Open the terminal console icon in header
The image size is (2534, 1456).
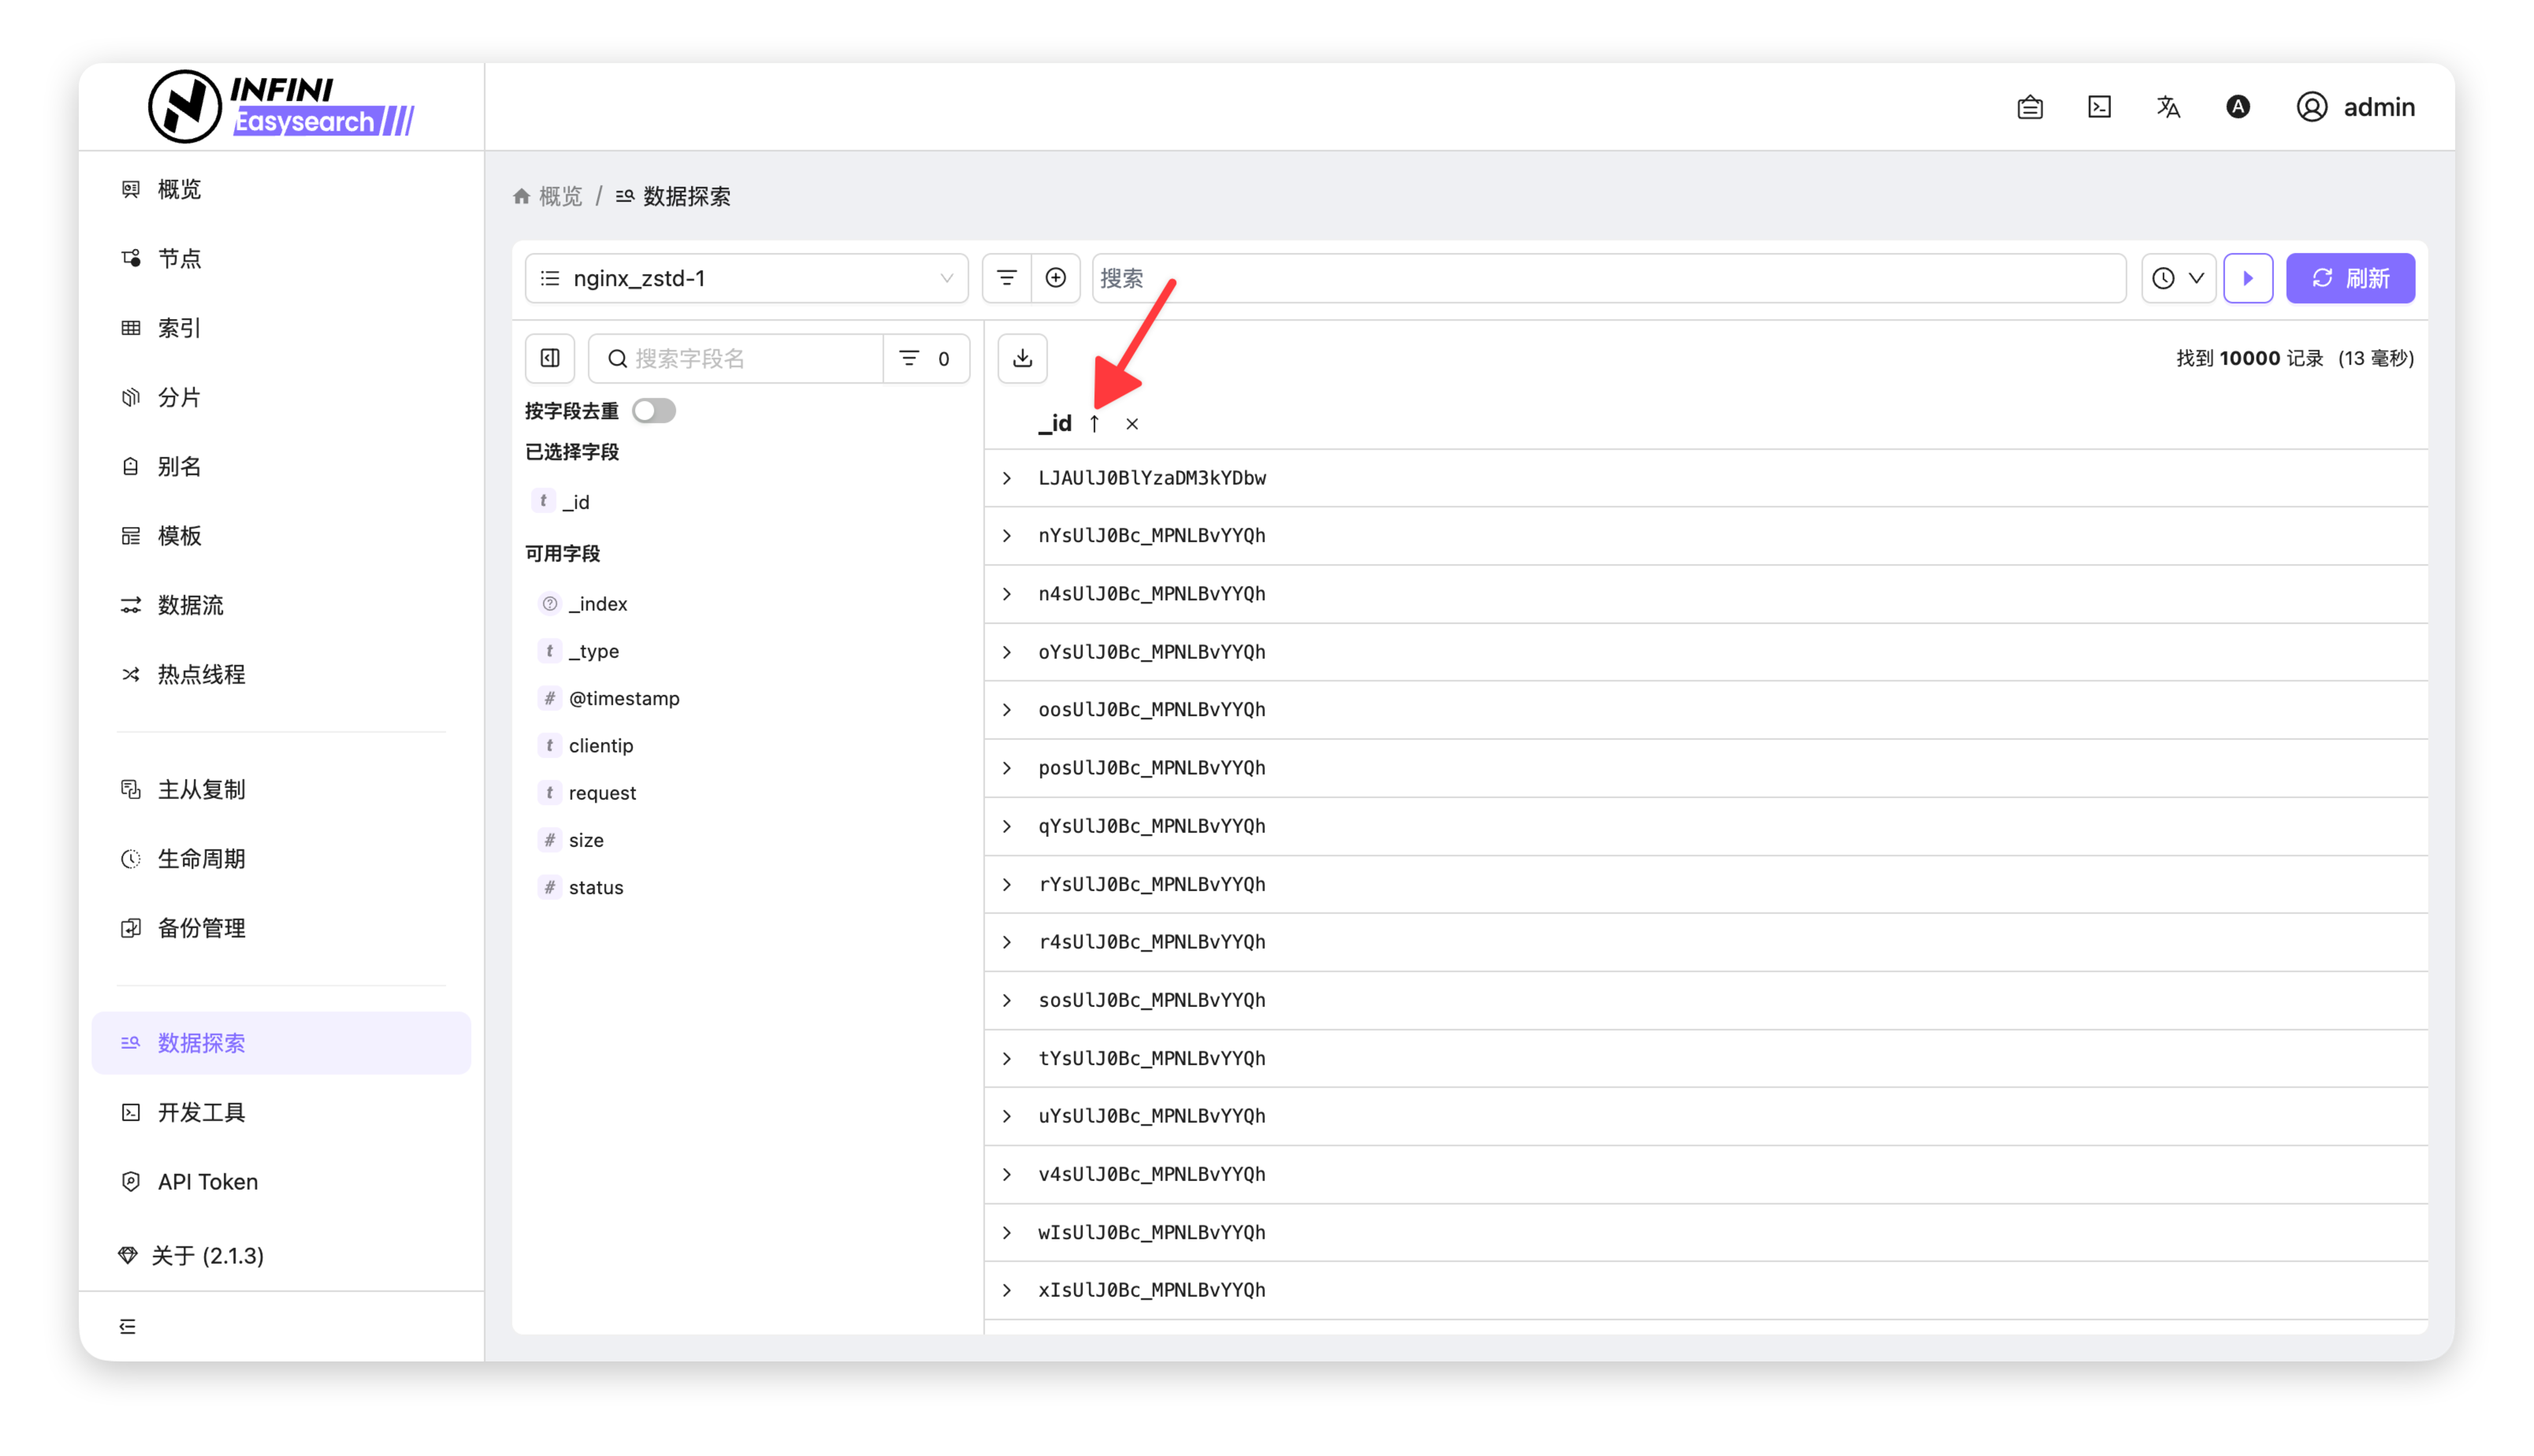coord(2099,107)
